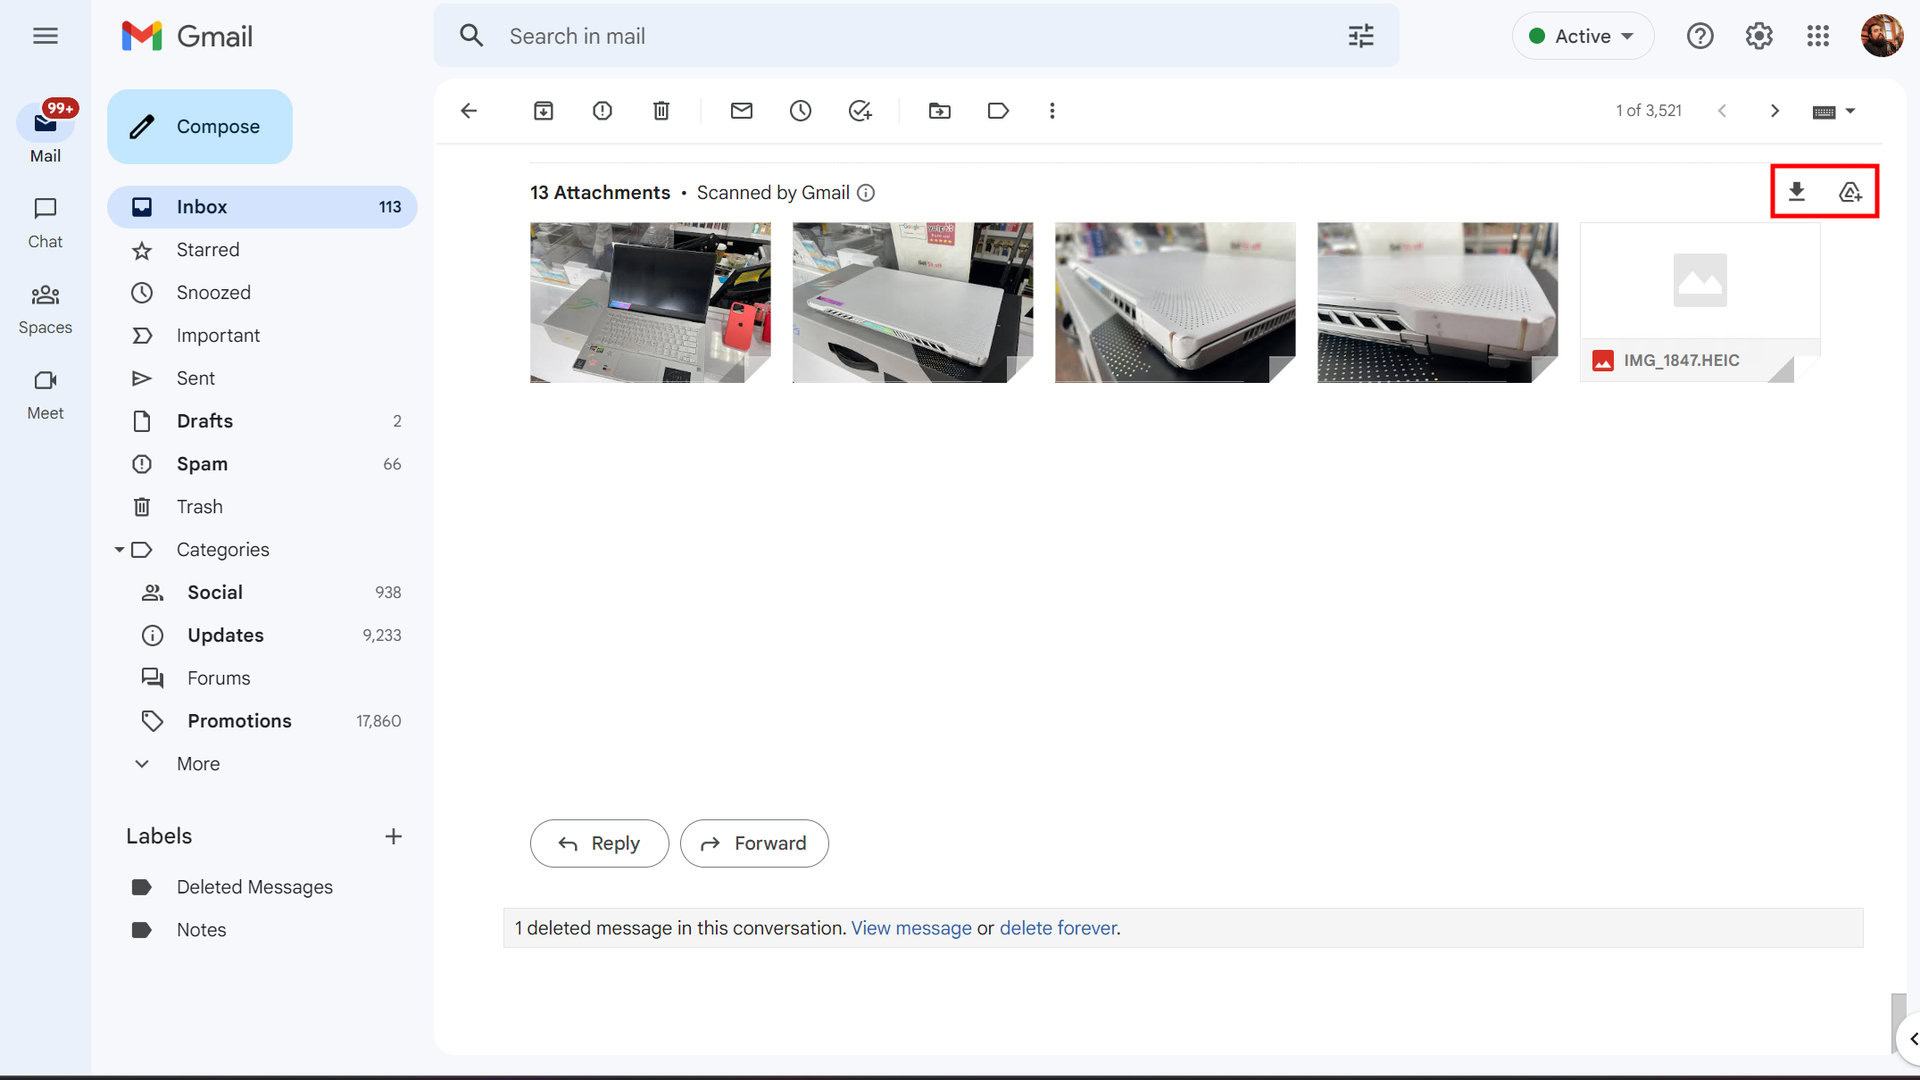Click the View message link
The width and height of the screenshot is (1920, 1080).
pos(911,928)
